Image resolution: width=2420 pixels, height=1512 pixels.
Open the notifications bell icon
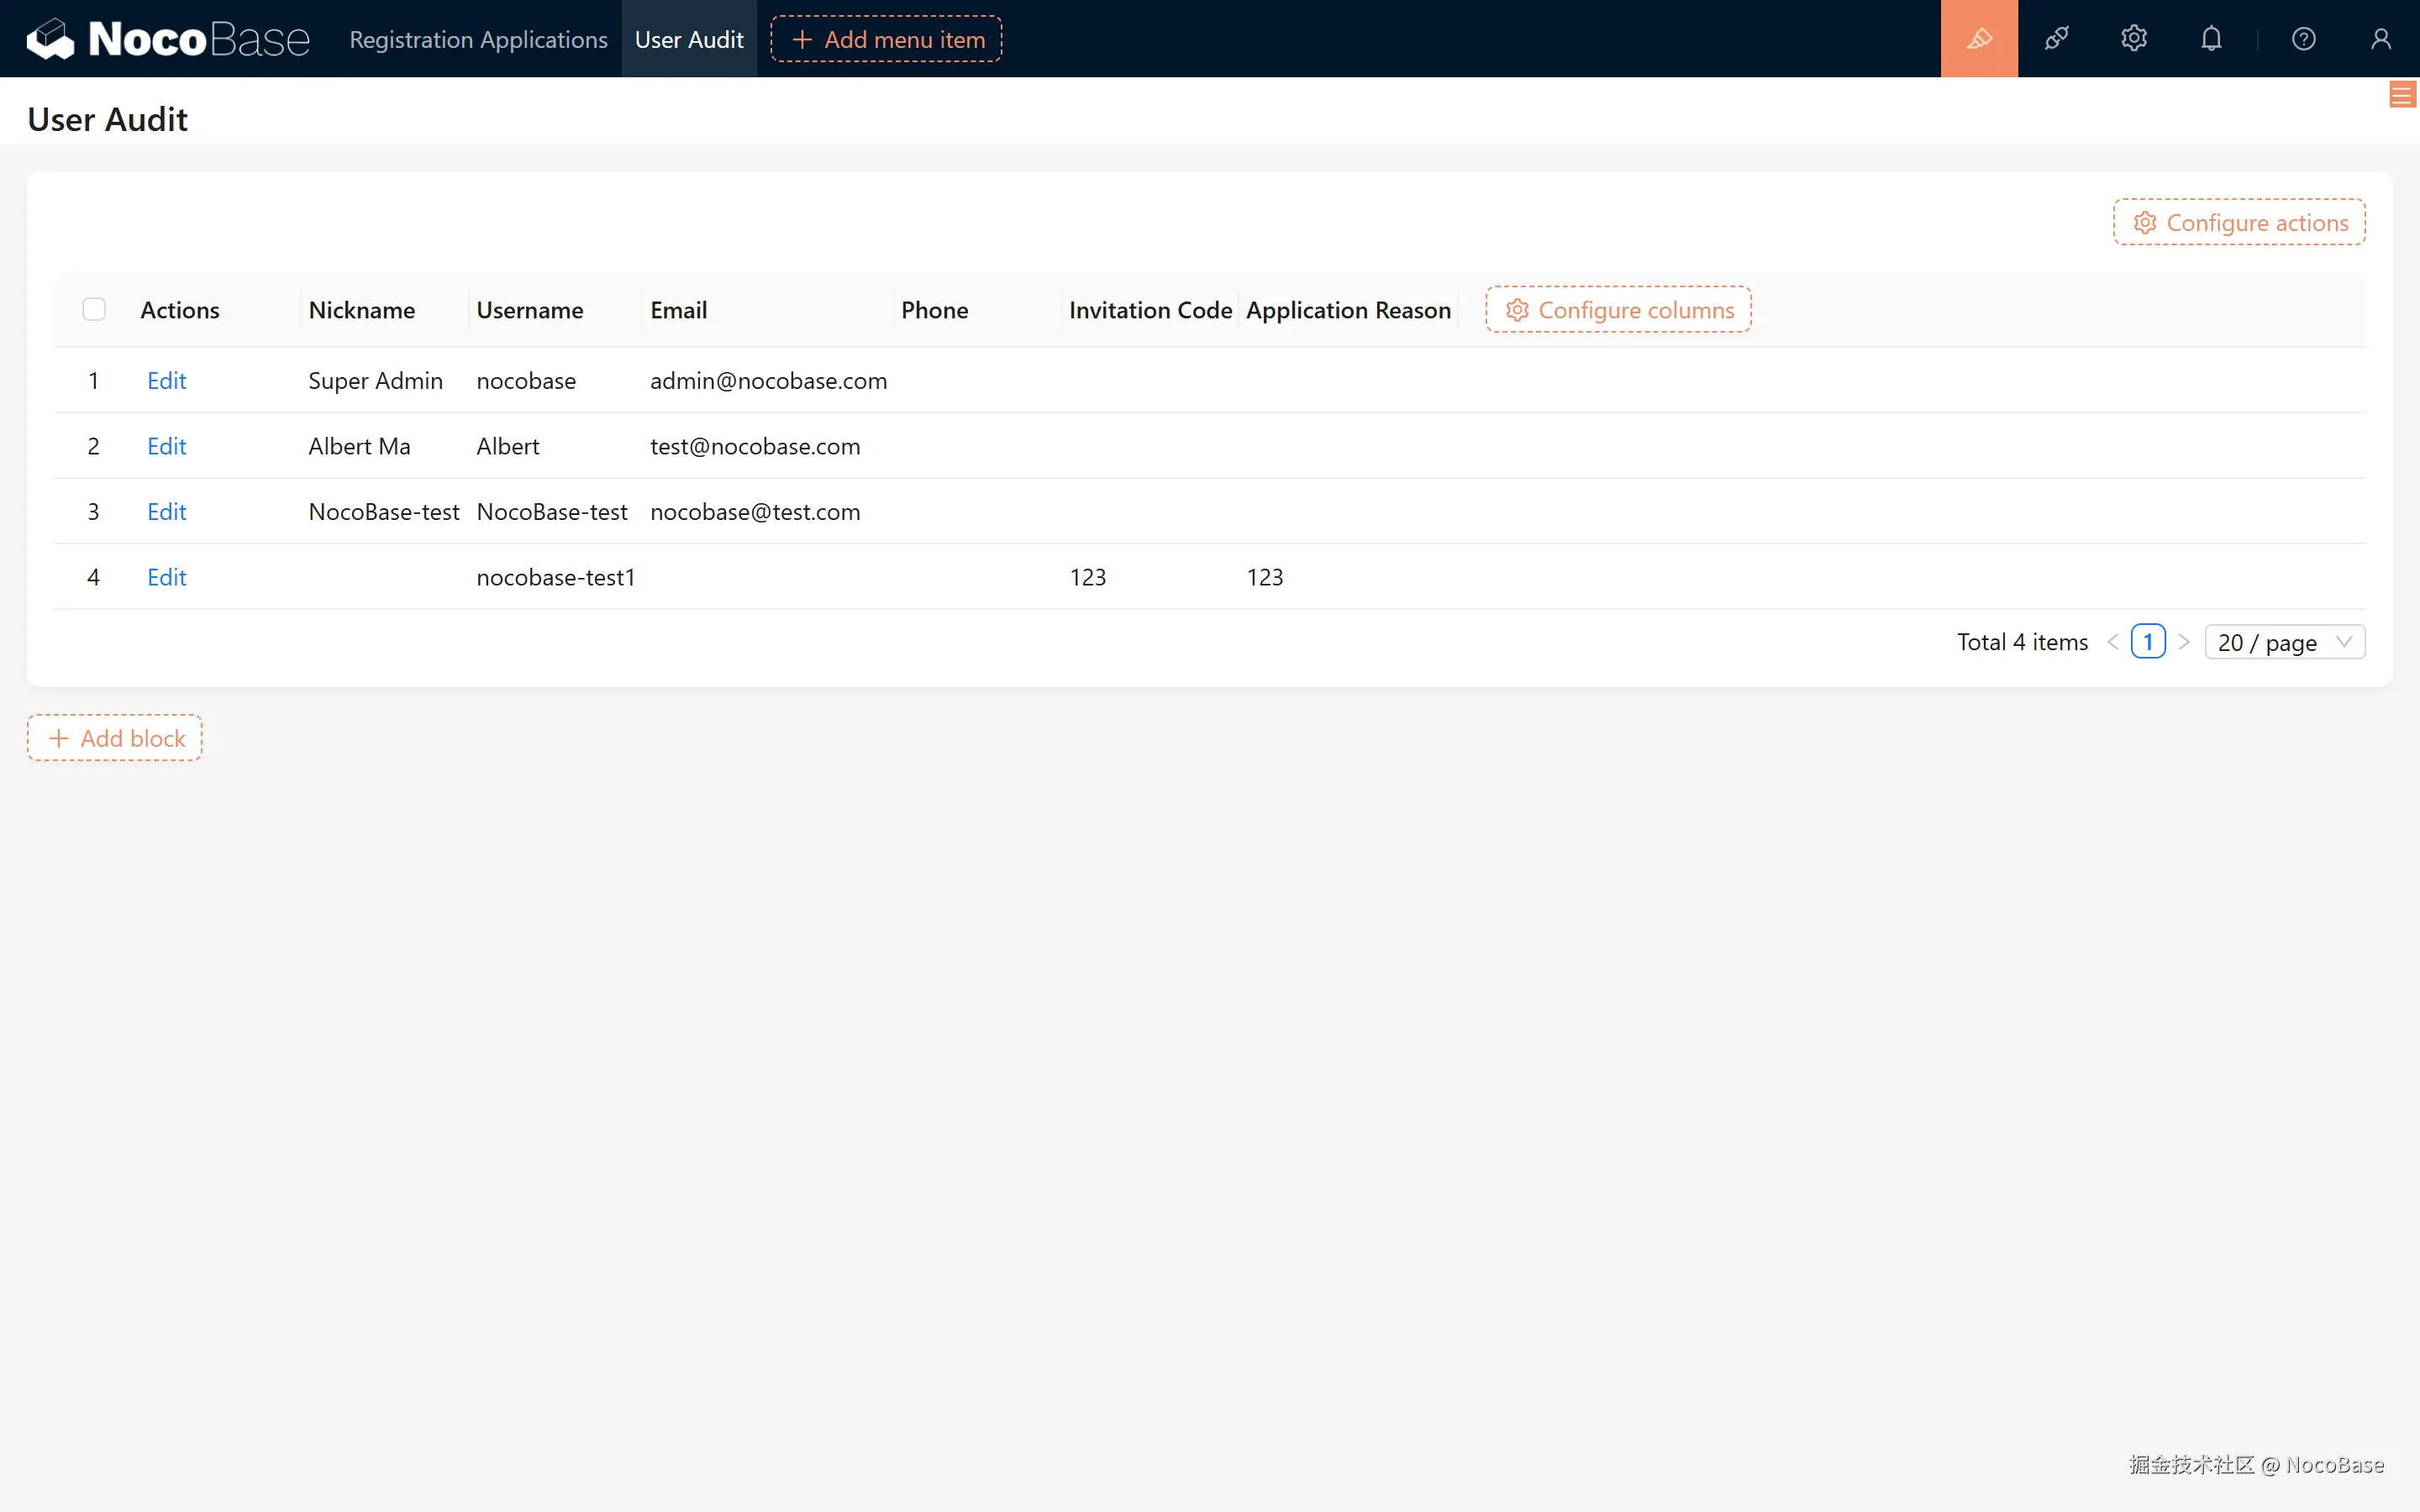coord(2211,39)
